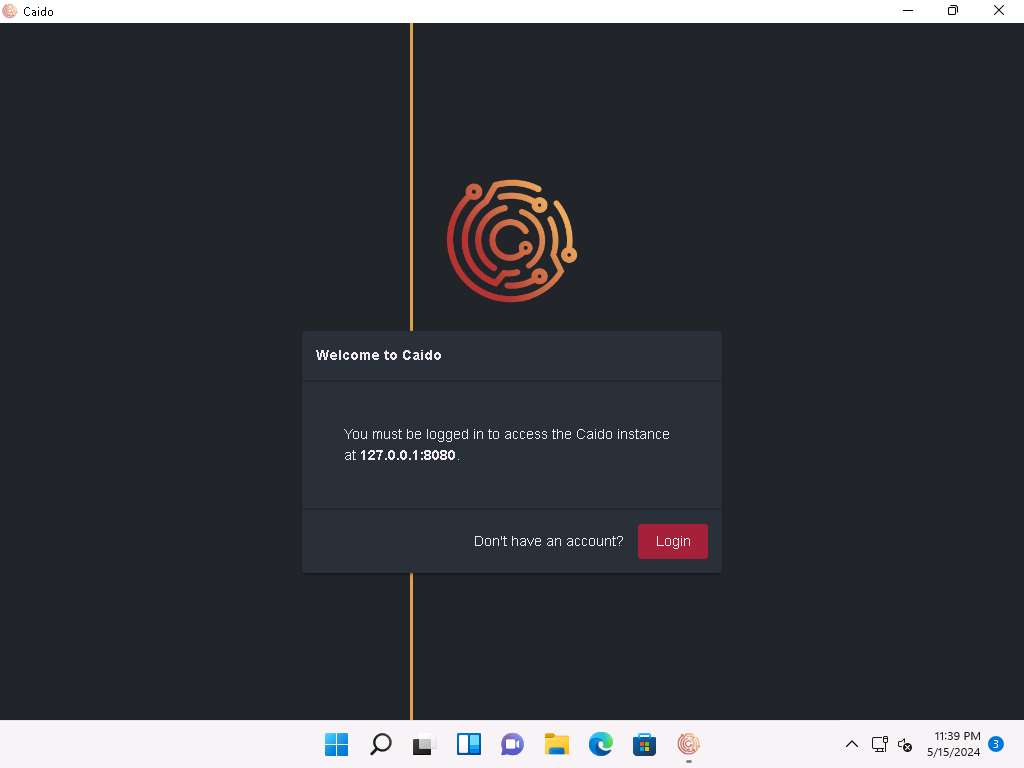This screenshot has width=1024, height=768.
Task: Click the Caido icon in the title bar
Action: [x=10, y=11]
